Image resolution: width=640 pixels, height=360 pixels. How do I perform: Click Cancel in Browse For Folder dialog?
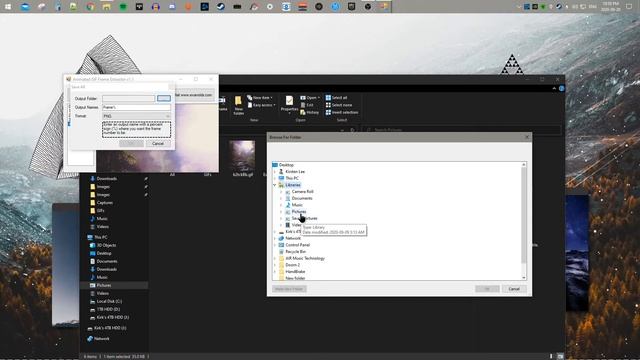(514, 289)
